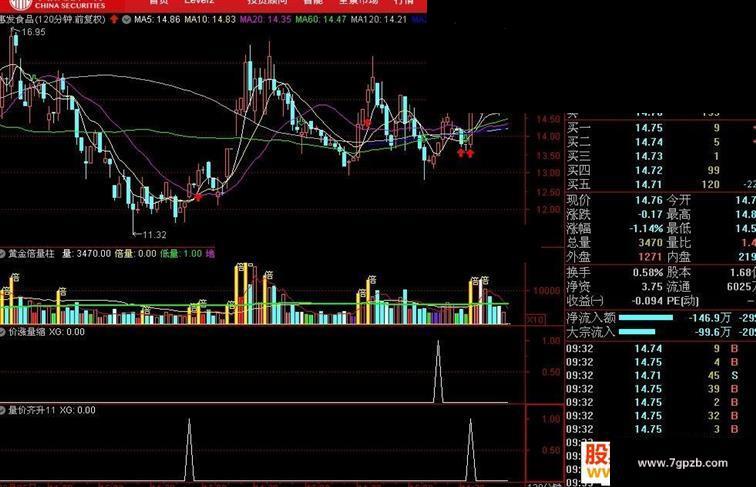Click the 11.32 low price label
The width and height of the screenshot is (756, 487).
154,235
